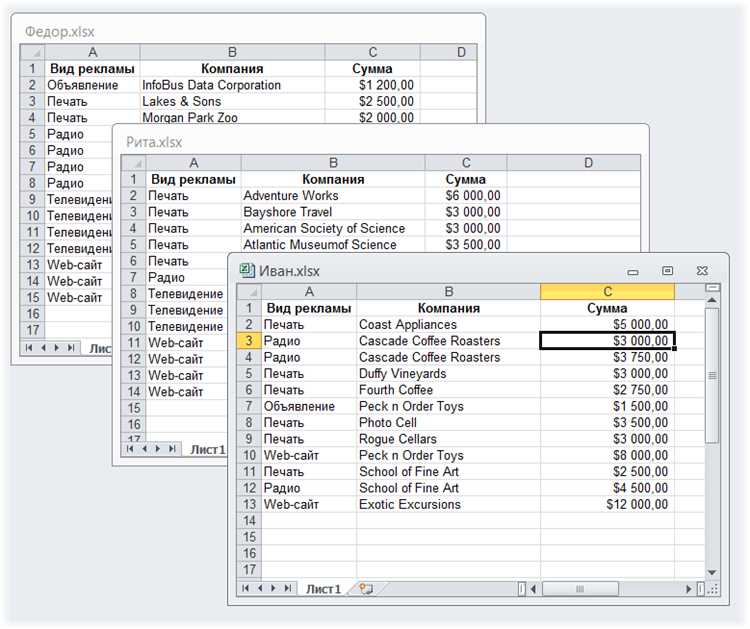Click the scroll up arrow in Иван.xlsx
The width and height of the screenshot is (750, 629).
click(x=712, y=300)
